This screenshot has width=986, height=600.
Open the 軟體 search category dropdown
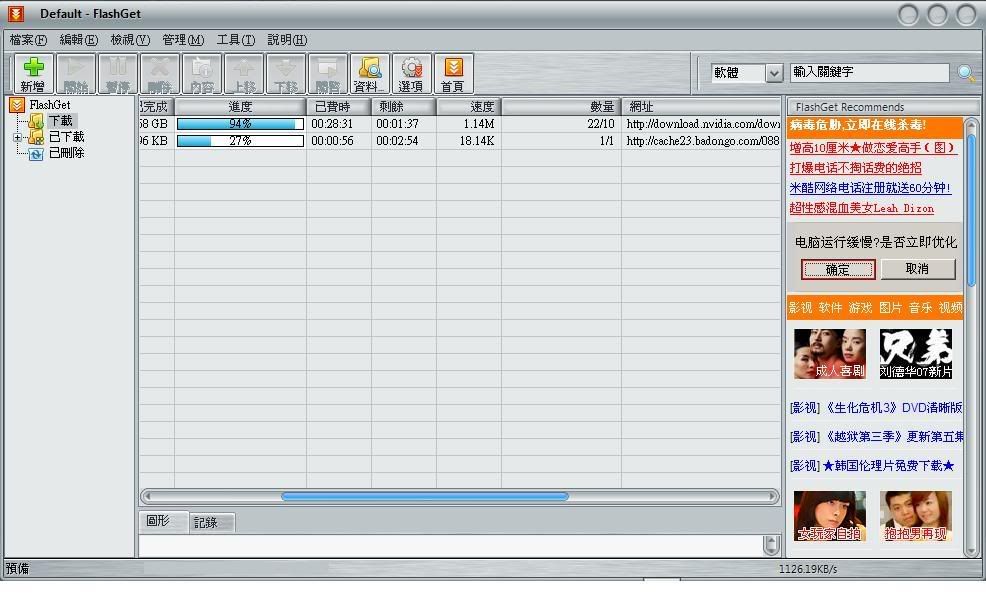tap(773, 73)
